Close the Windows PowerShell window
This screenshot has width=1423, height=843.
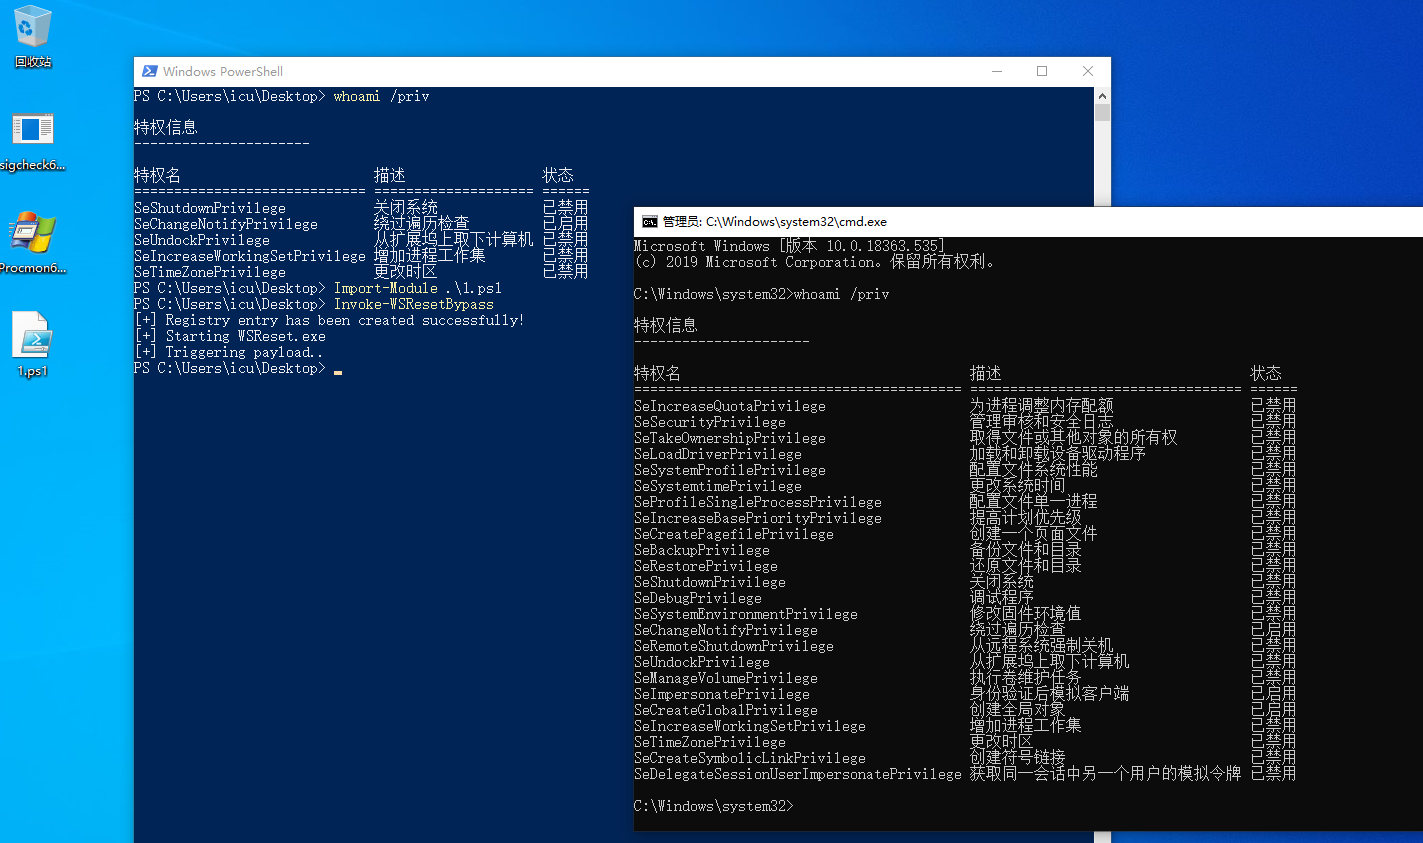1088,71
